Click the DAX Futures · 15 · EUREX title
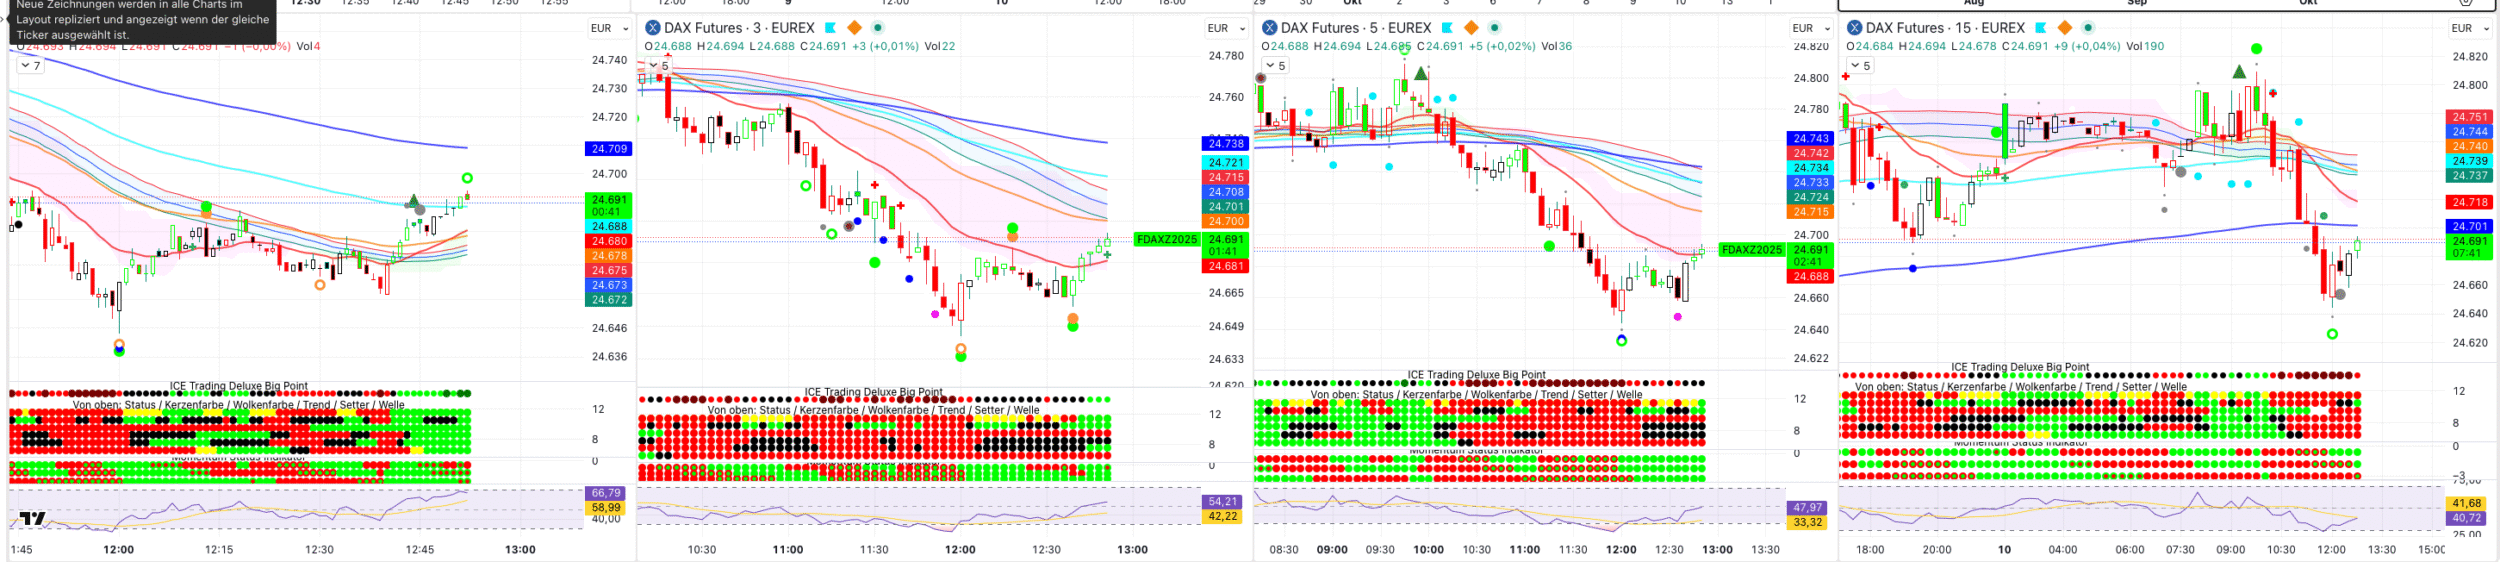Image resolution: width=2500 pixels, height=562 pixels. (x=1945, y=28)
